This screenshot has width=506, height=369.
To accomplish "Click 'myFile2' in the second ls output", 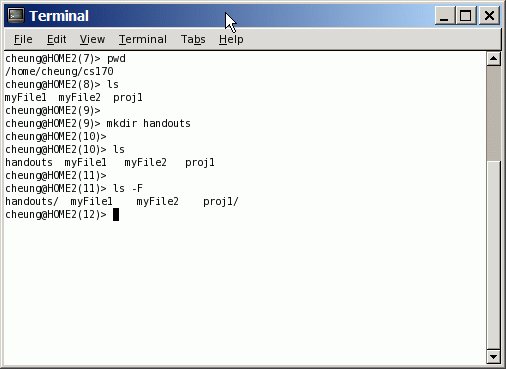I will [145, 162].
